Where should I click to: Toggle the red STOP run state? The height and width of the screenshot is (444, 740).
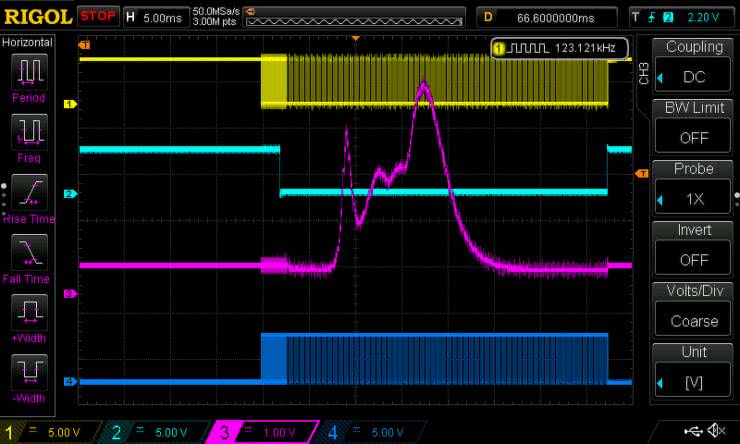coord(97,17)
